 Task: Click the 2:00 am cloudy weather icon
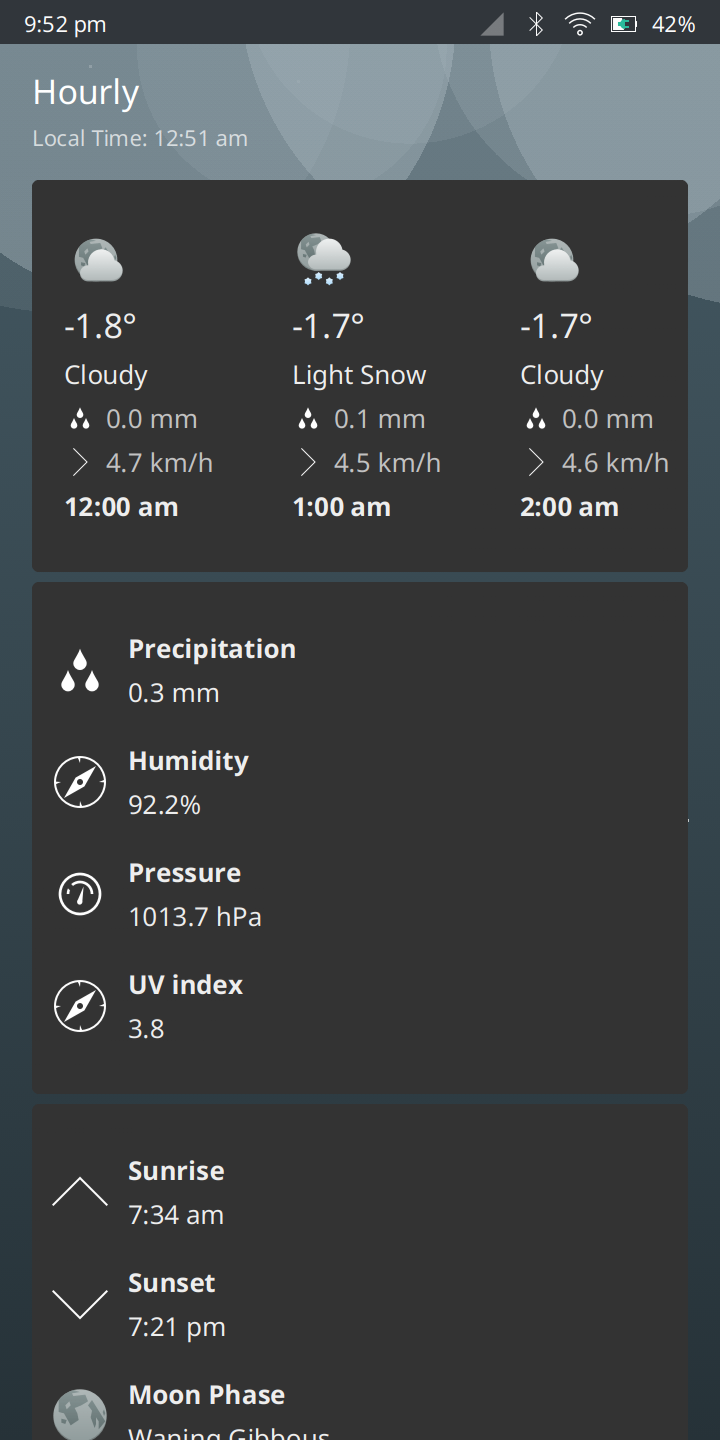(554, 260)
